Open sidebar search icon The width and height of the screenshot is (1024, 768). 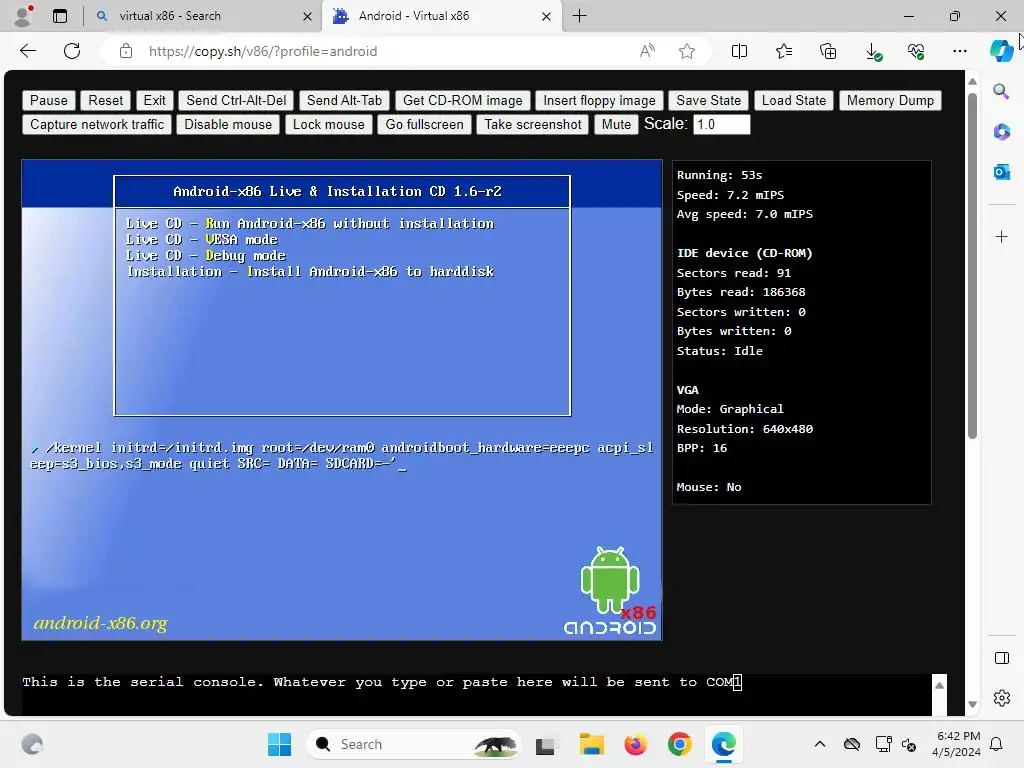[1001, 91]
